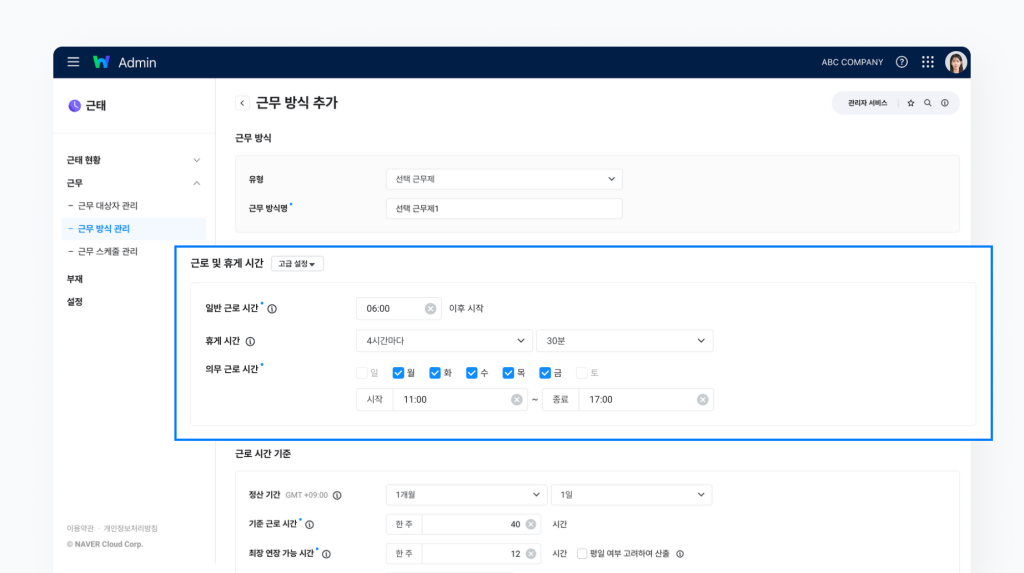Click the star favorite icon
The height and width of the screenshot is (573, 1024).
[910, 103]
